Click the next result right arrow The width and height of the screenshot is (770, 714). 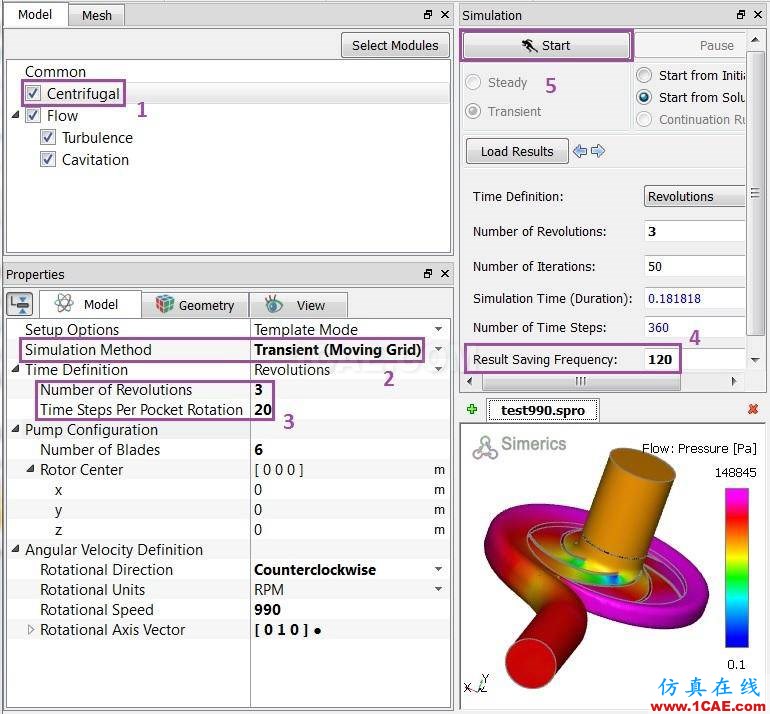(598, 151)
